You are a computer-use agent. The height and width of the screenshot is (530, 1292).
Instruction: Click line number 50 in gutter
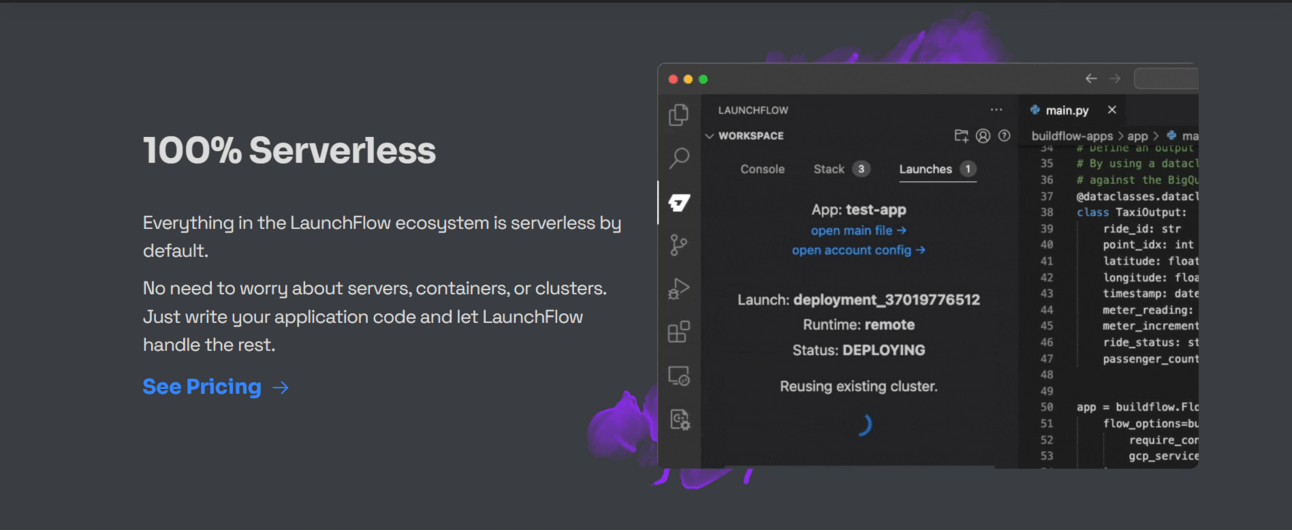tap(1047, 407)
